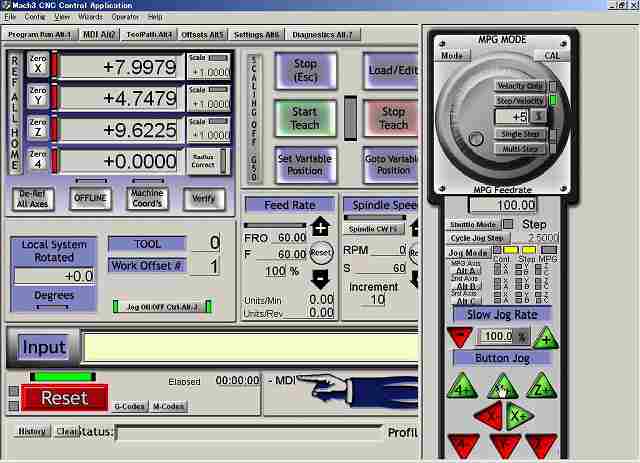Switch to Program Run Alt-1 tab
The height and width of the screenshot is (463, 640).
pyautogui.click(x=40, y=35)
